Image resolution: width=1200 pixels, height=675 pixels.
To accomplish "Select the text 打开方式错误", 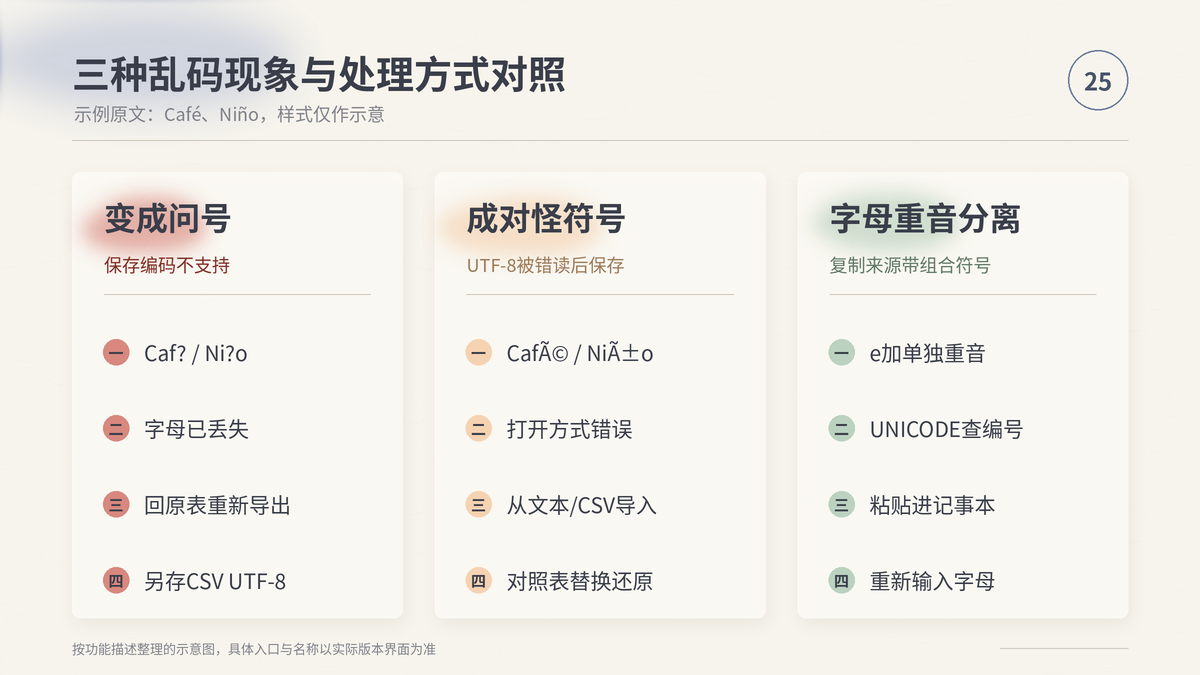I will tap(570, 429).
